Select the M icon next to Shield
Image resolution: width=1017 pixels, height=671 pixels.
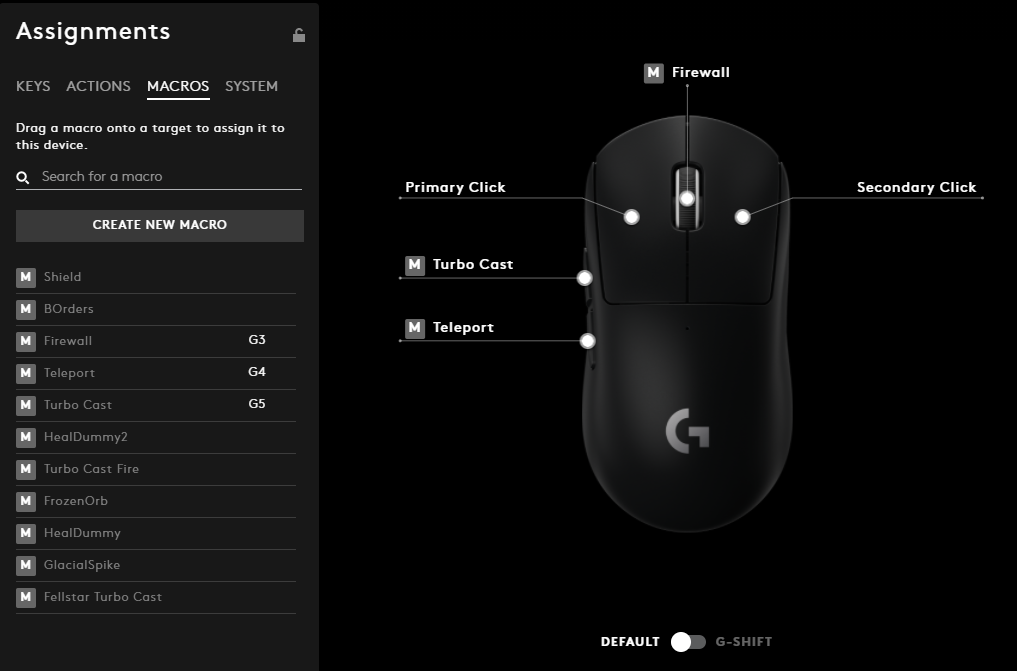coord(26,277)
